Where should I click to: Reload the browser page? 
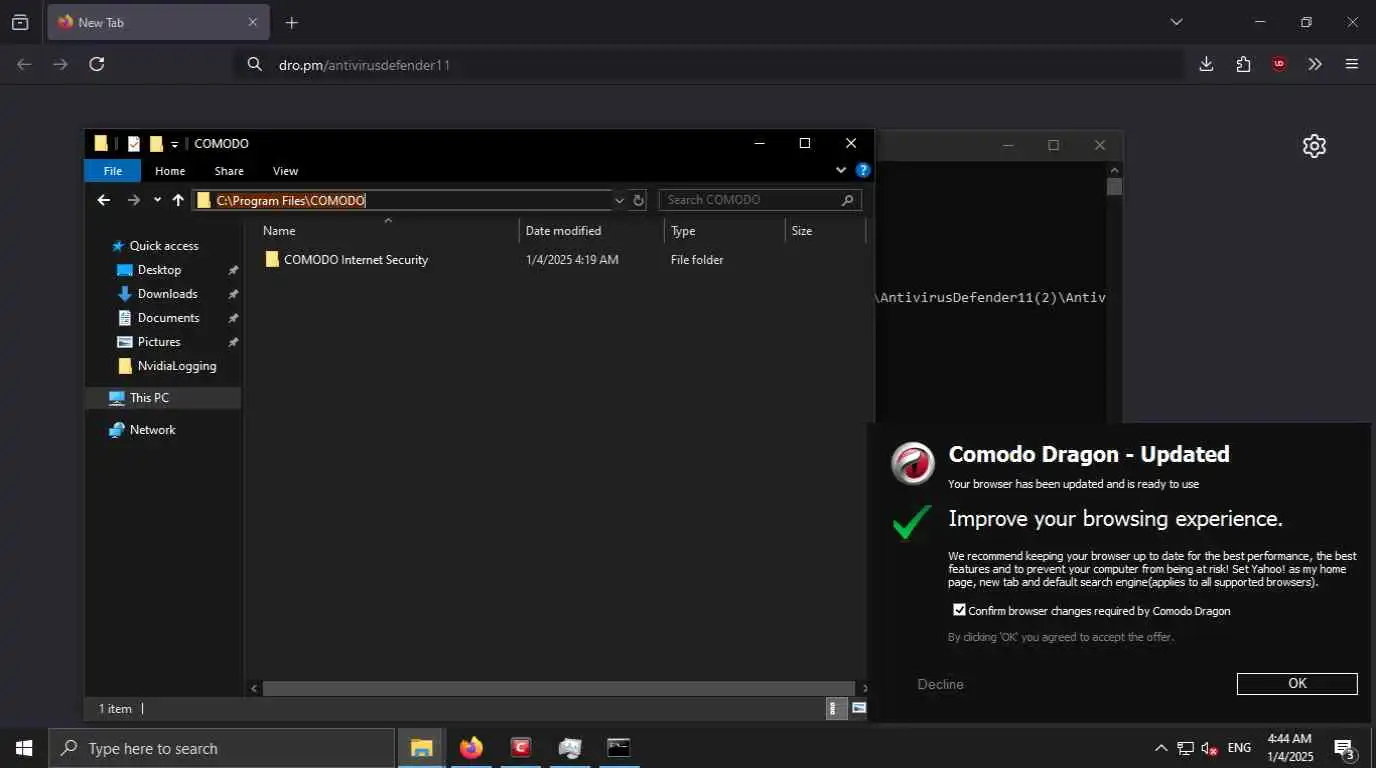97,64
